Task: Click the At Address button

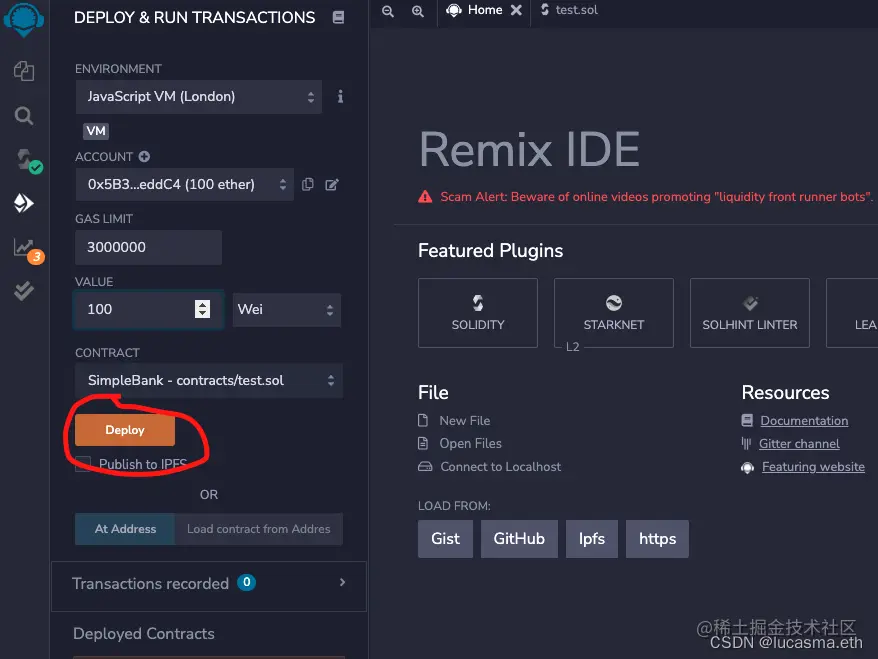Action: tap(125, 529)
